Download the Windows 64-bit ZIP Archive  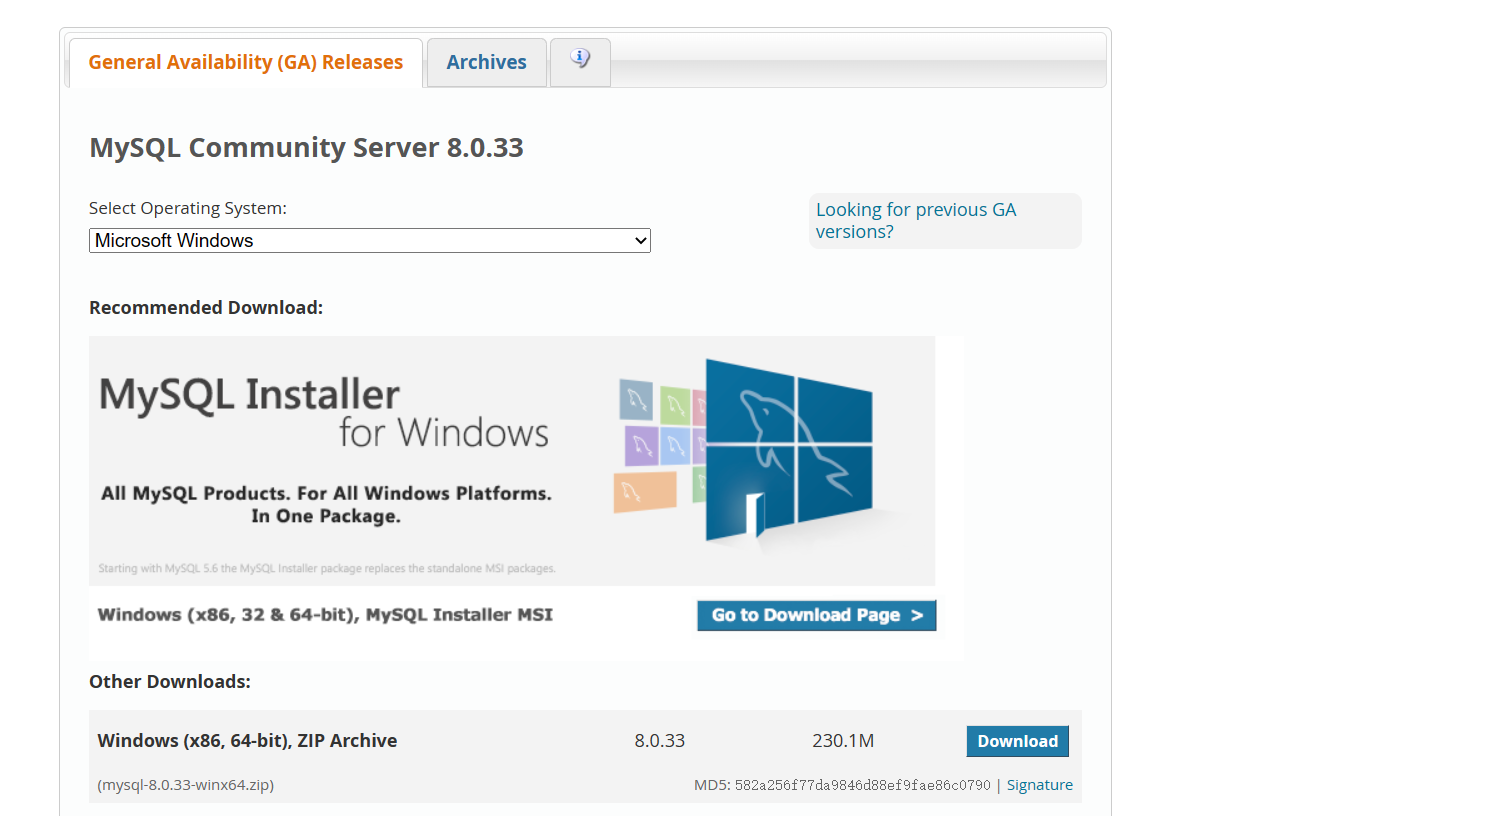(x=1018, y=741)
